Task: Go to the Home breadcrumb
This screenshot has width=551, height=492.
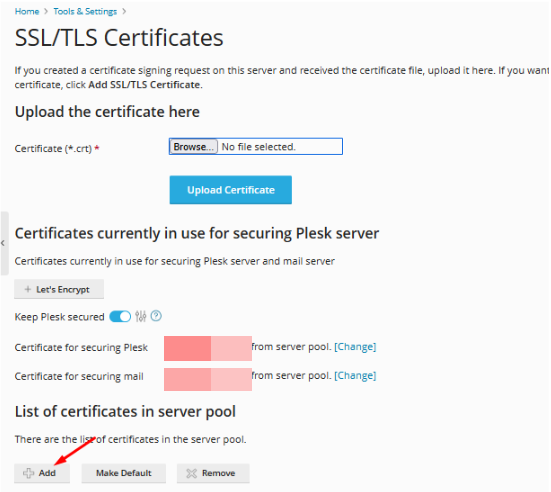Action: (27, 12)
